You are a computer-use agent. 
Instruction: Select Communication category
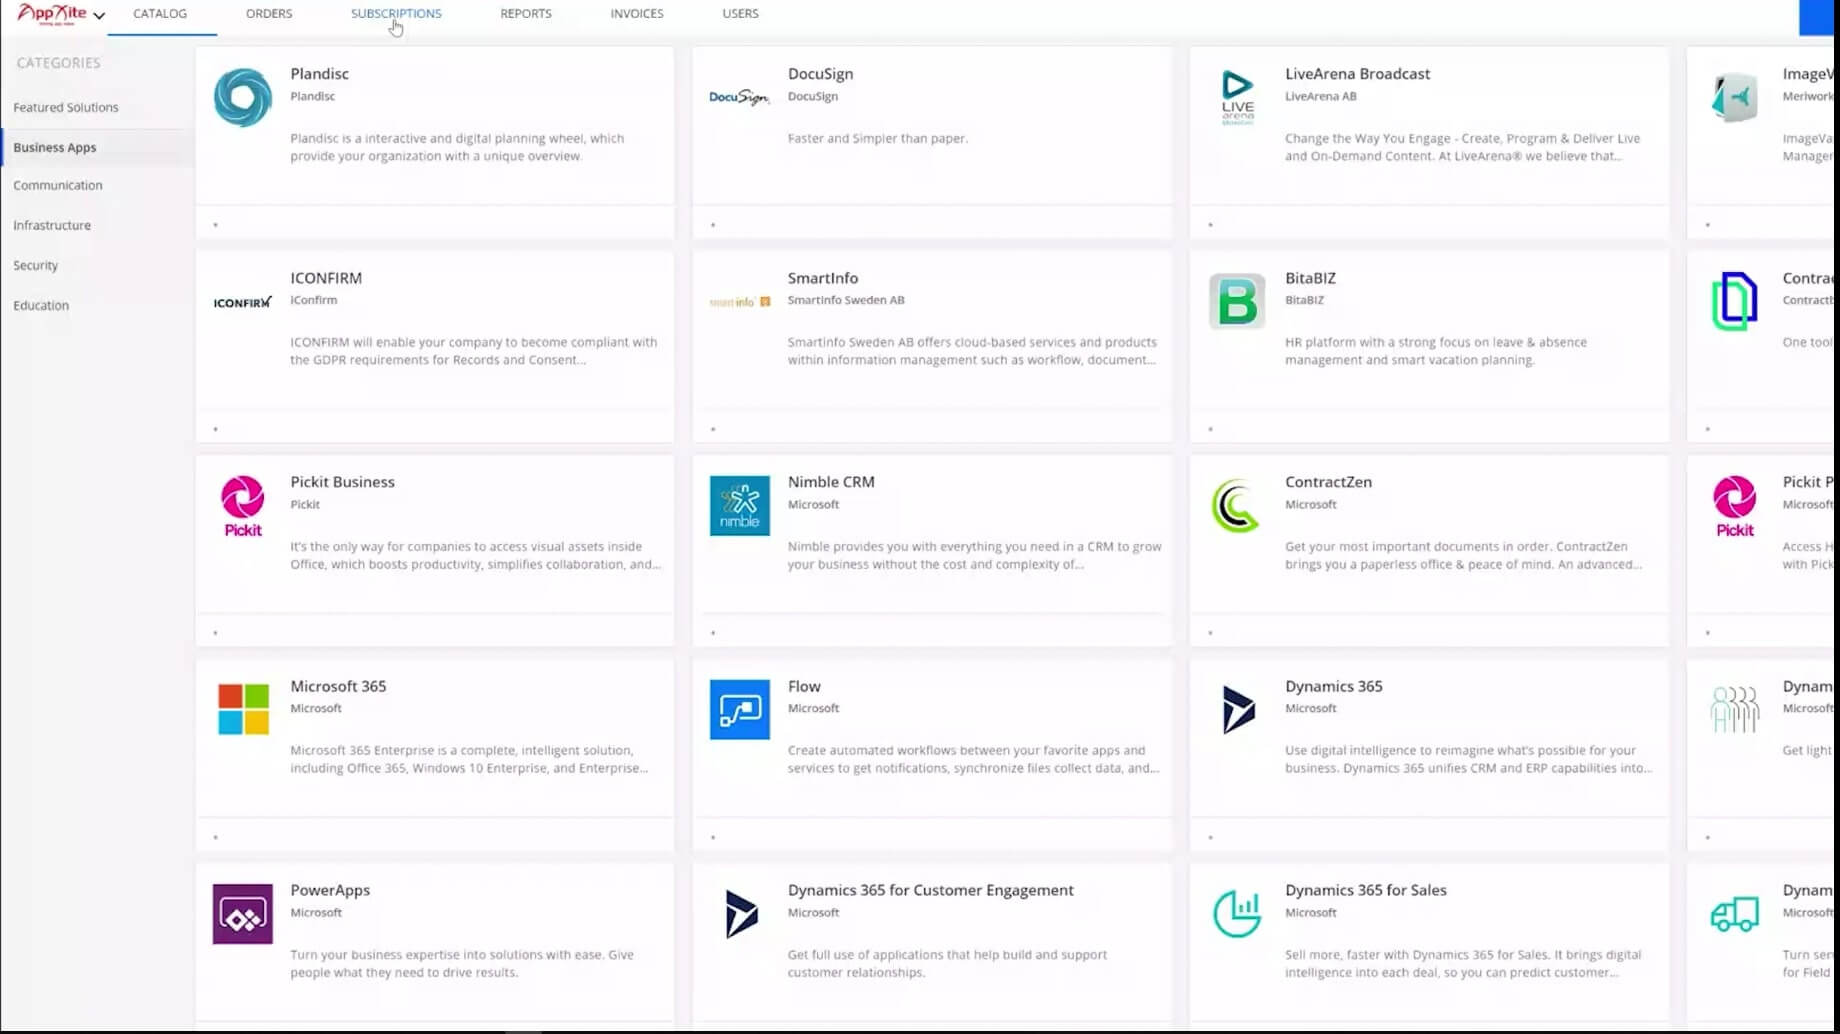click(x=58, y=185)
